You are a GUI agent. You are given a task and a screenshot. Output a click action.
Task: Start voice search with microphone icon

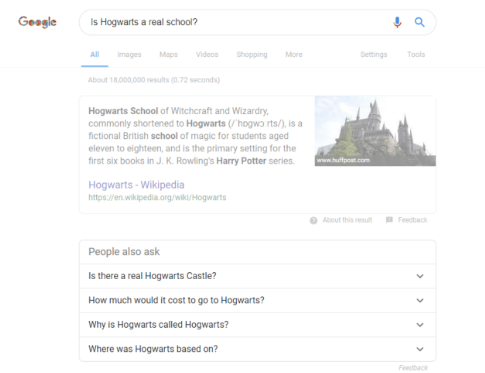pyautogui.click(x=397, y=22)
